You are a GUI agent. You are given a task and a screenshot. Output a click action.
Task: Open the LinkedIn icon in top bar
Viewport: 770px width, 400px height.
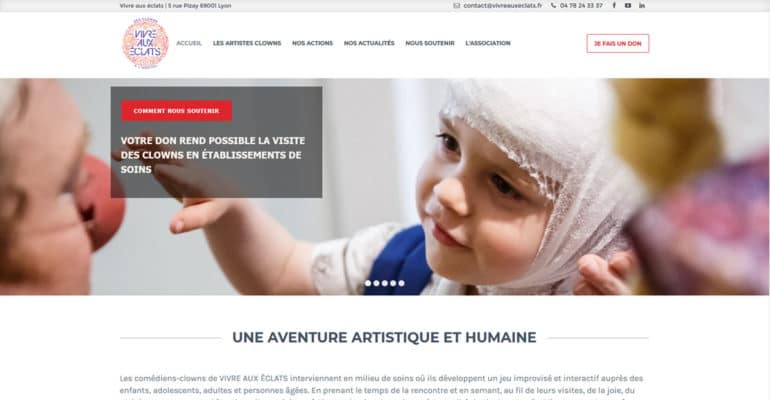642,5
